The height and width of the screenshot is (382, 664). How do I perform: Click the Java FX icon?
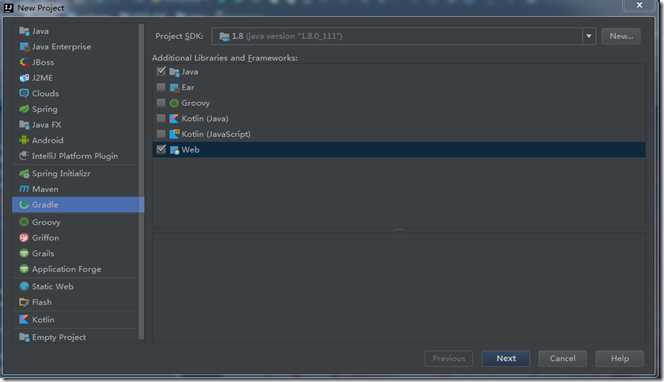pos(24,125)
